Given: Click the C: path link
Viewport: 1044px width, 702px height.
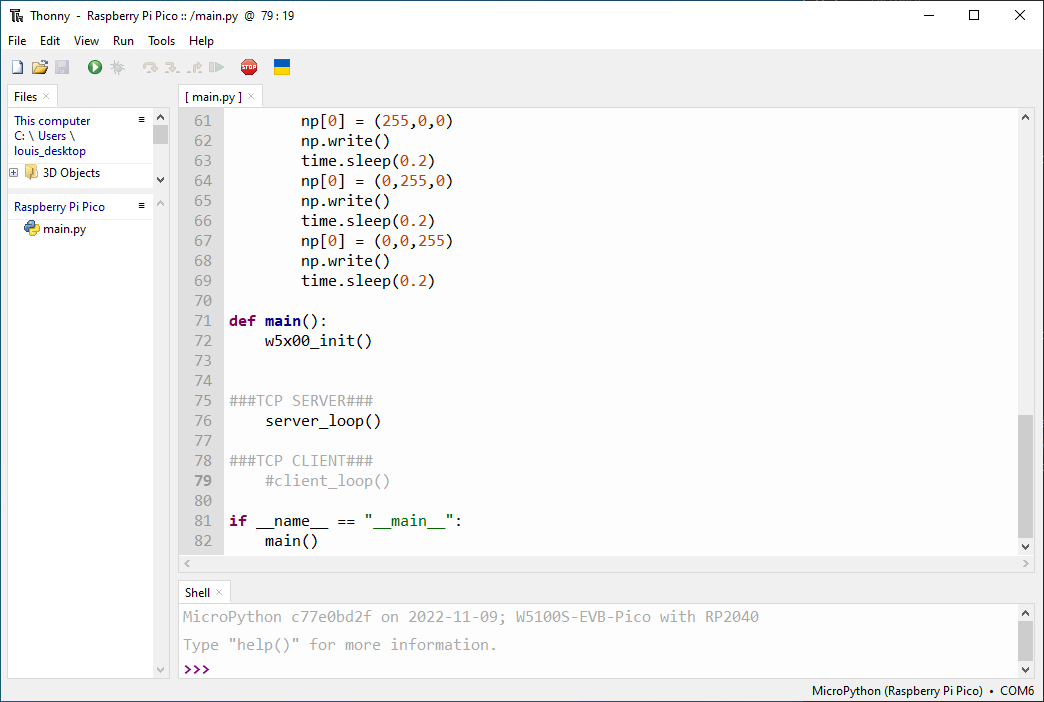Looking at the screenshot, I should point(19,136).
